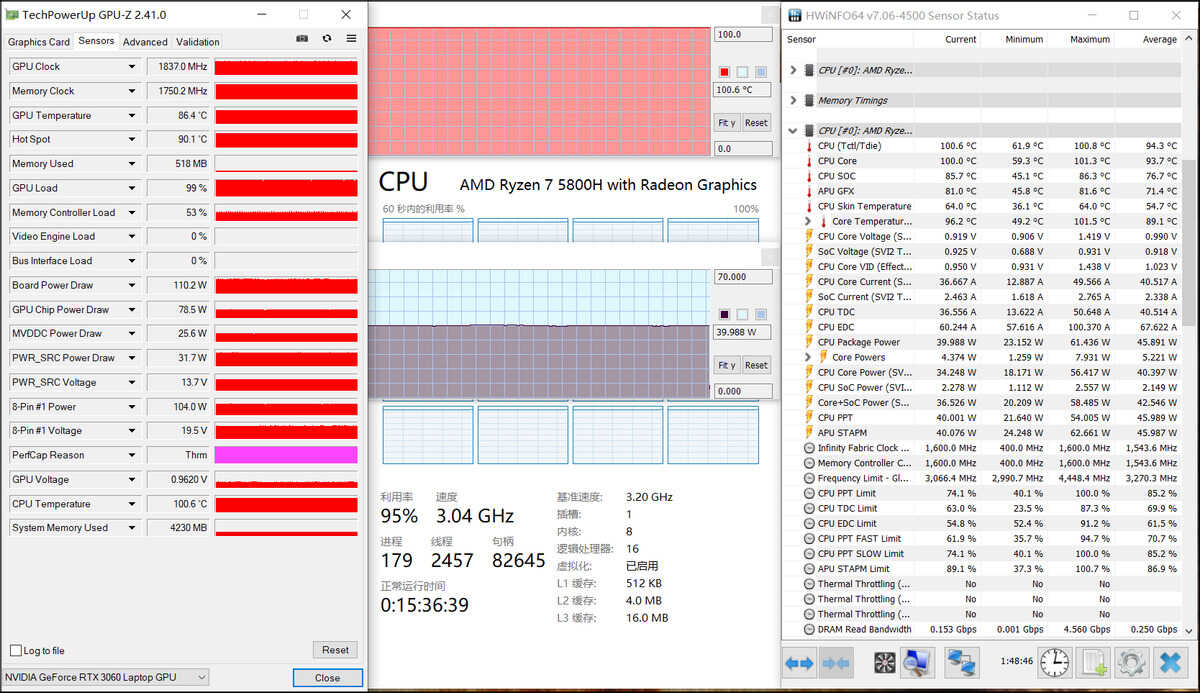Viewport: 1200px width, 693px height.
Task: Open the Hot Spot sensor dropdown
Action: coord(131,140)
